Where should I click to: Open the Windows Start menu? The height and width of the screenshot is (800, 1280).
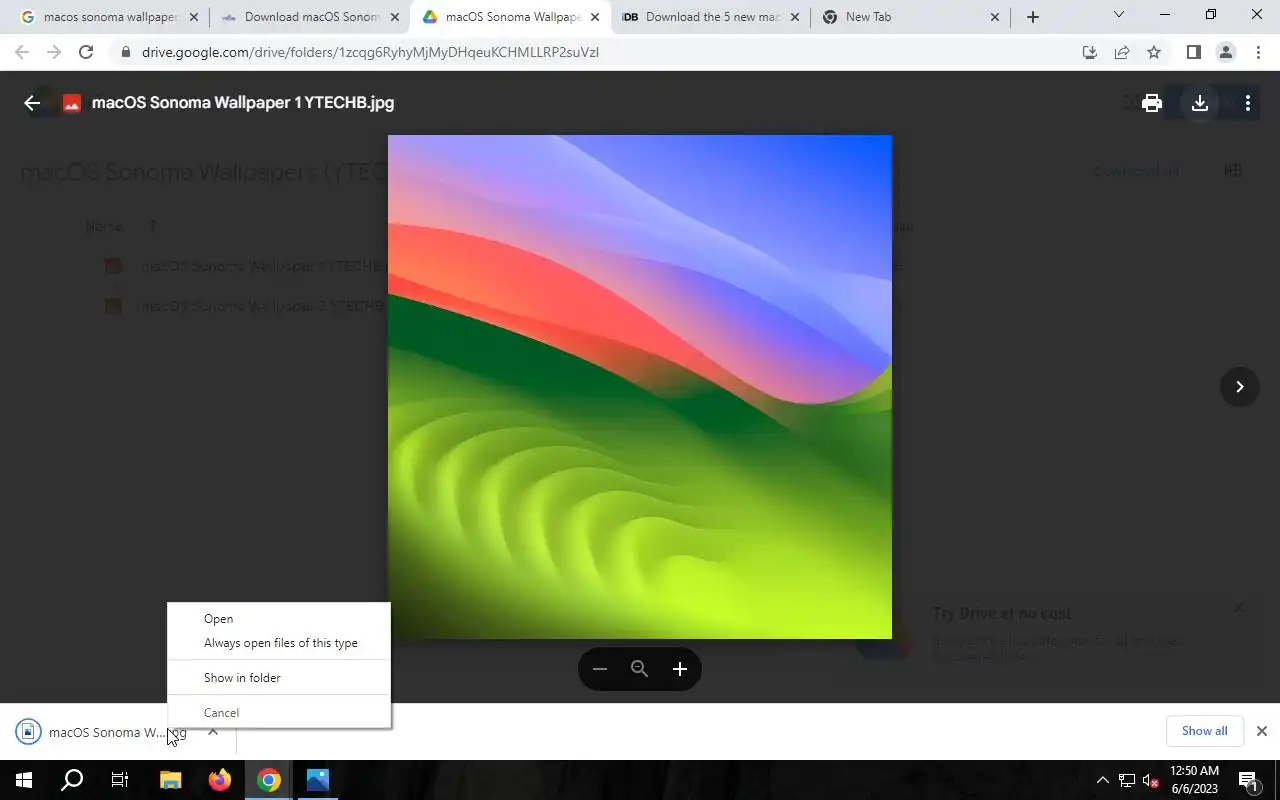[24, 780]
